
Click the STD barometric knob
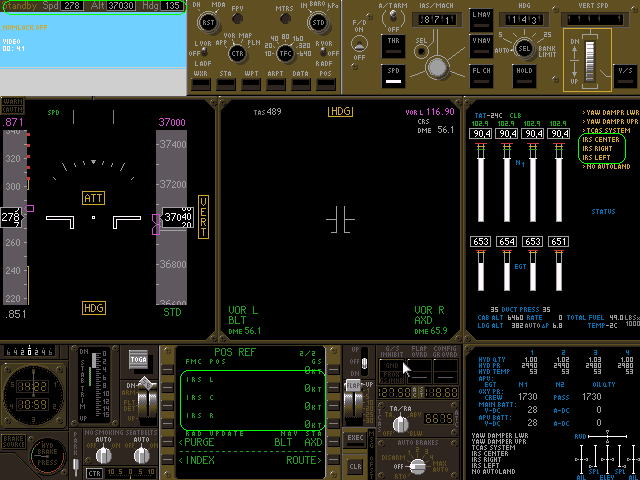(318, 22)
